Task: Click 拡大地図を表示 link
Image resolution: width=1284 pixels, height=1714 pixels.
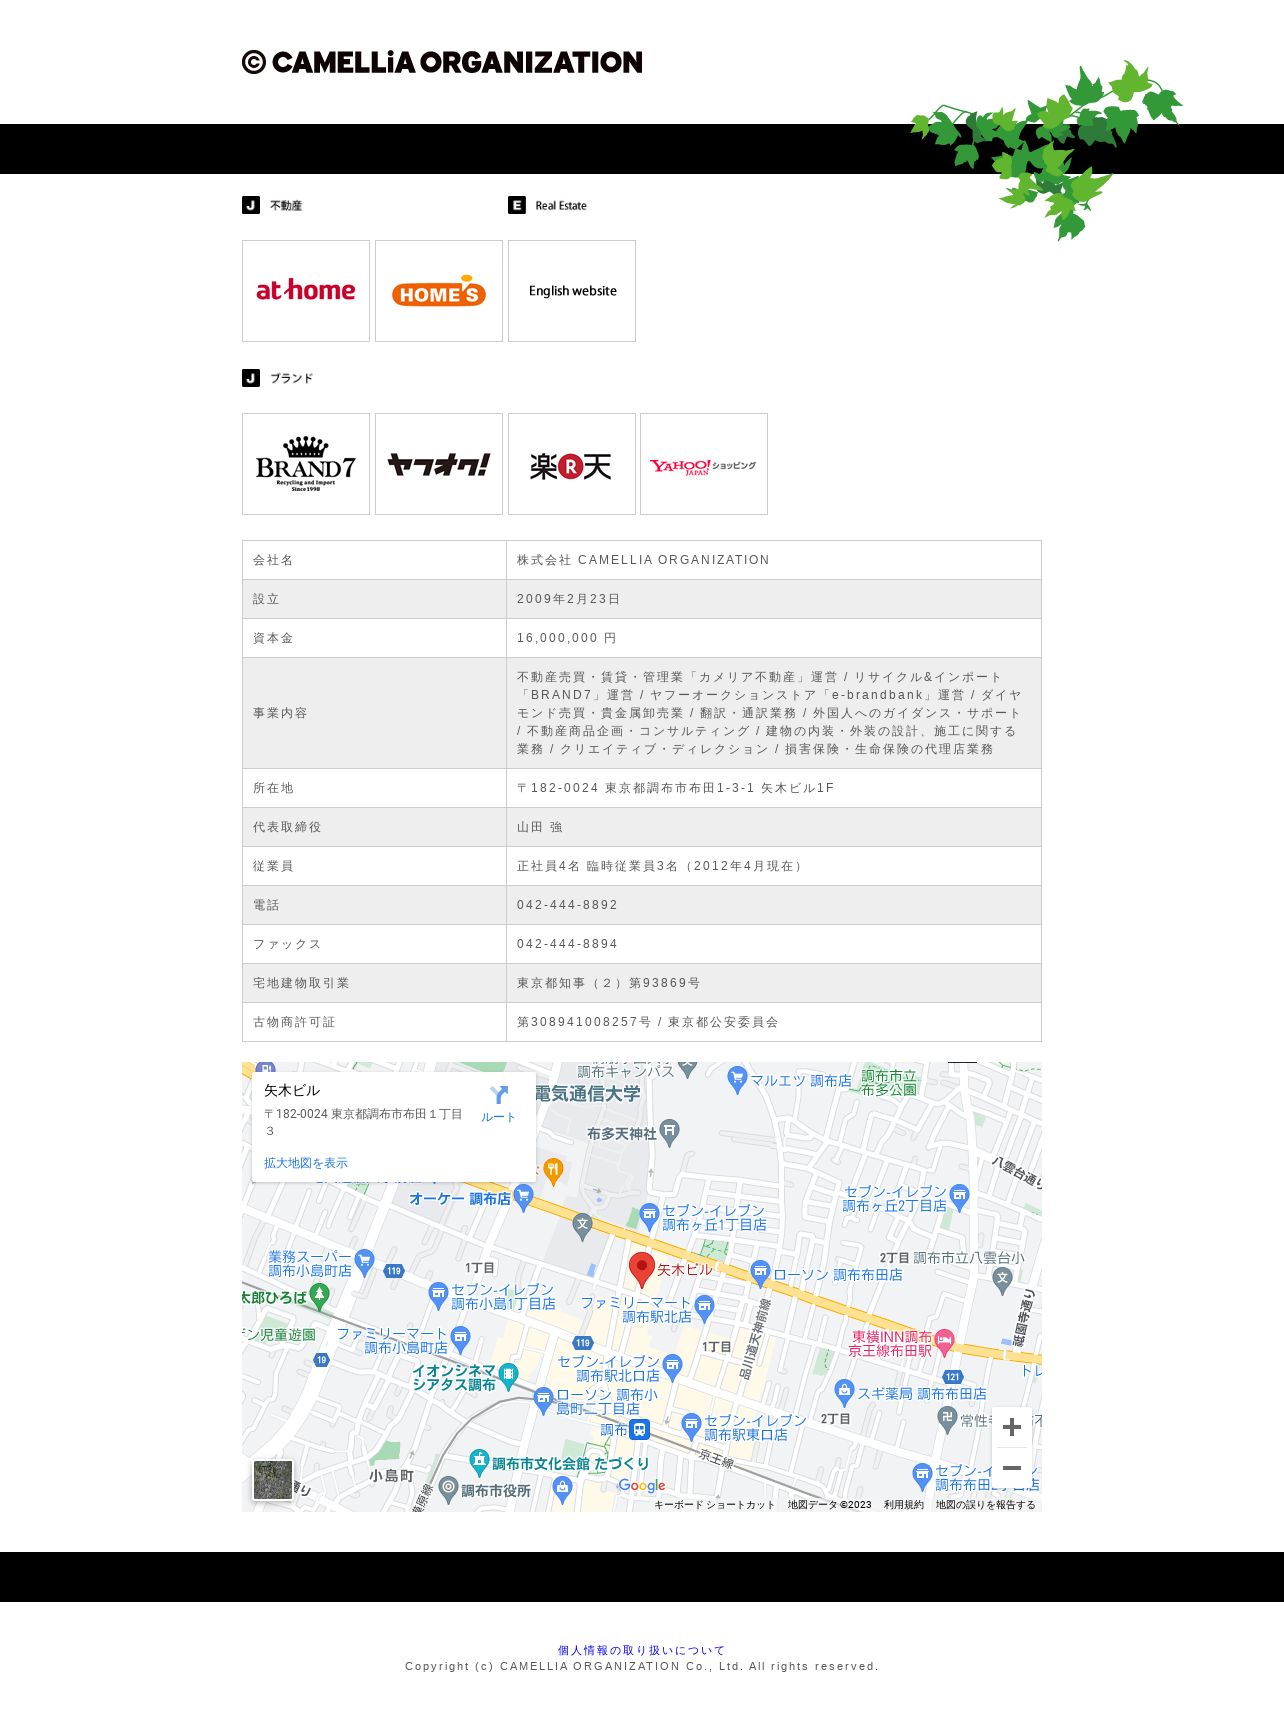Action: coord(306,1163)
